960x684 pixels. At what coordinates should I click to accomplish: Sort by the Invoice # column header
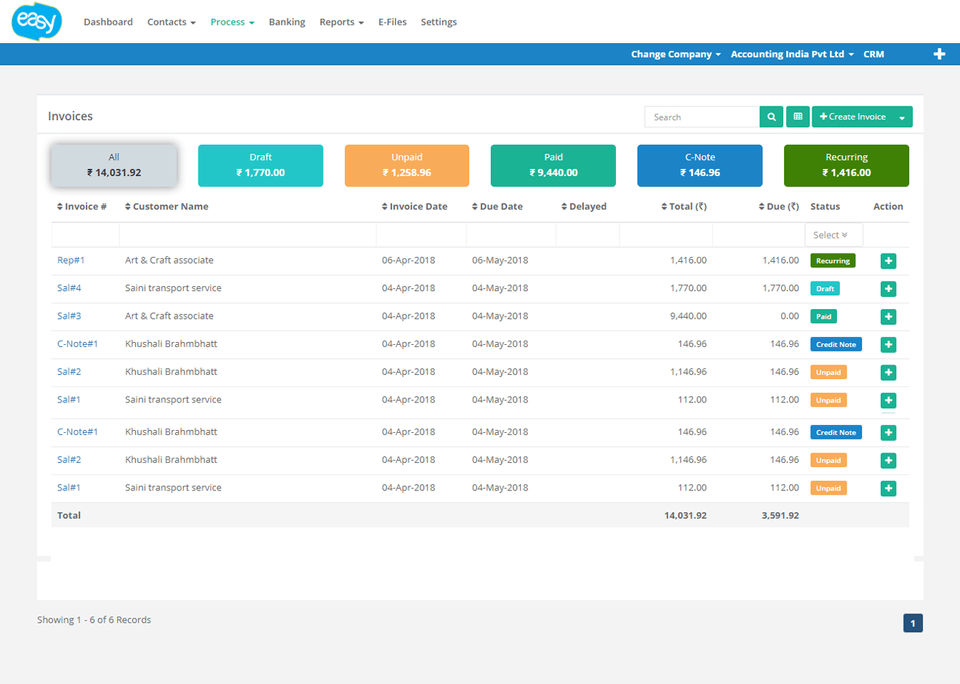pyautogui.click(x=81, y=207)
